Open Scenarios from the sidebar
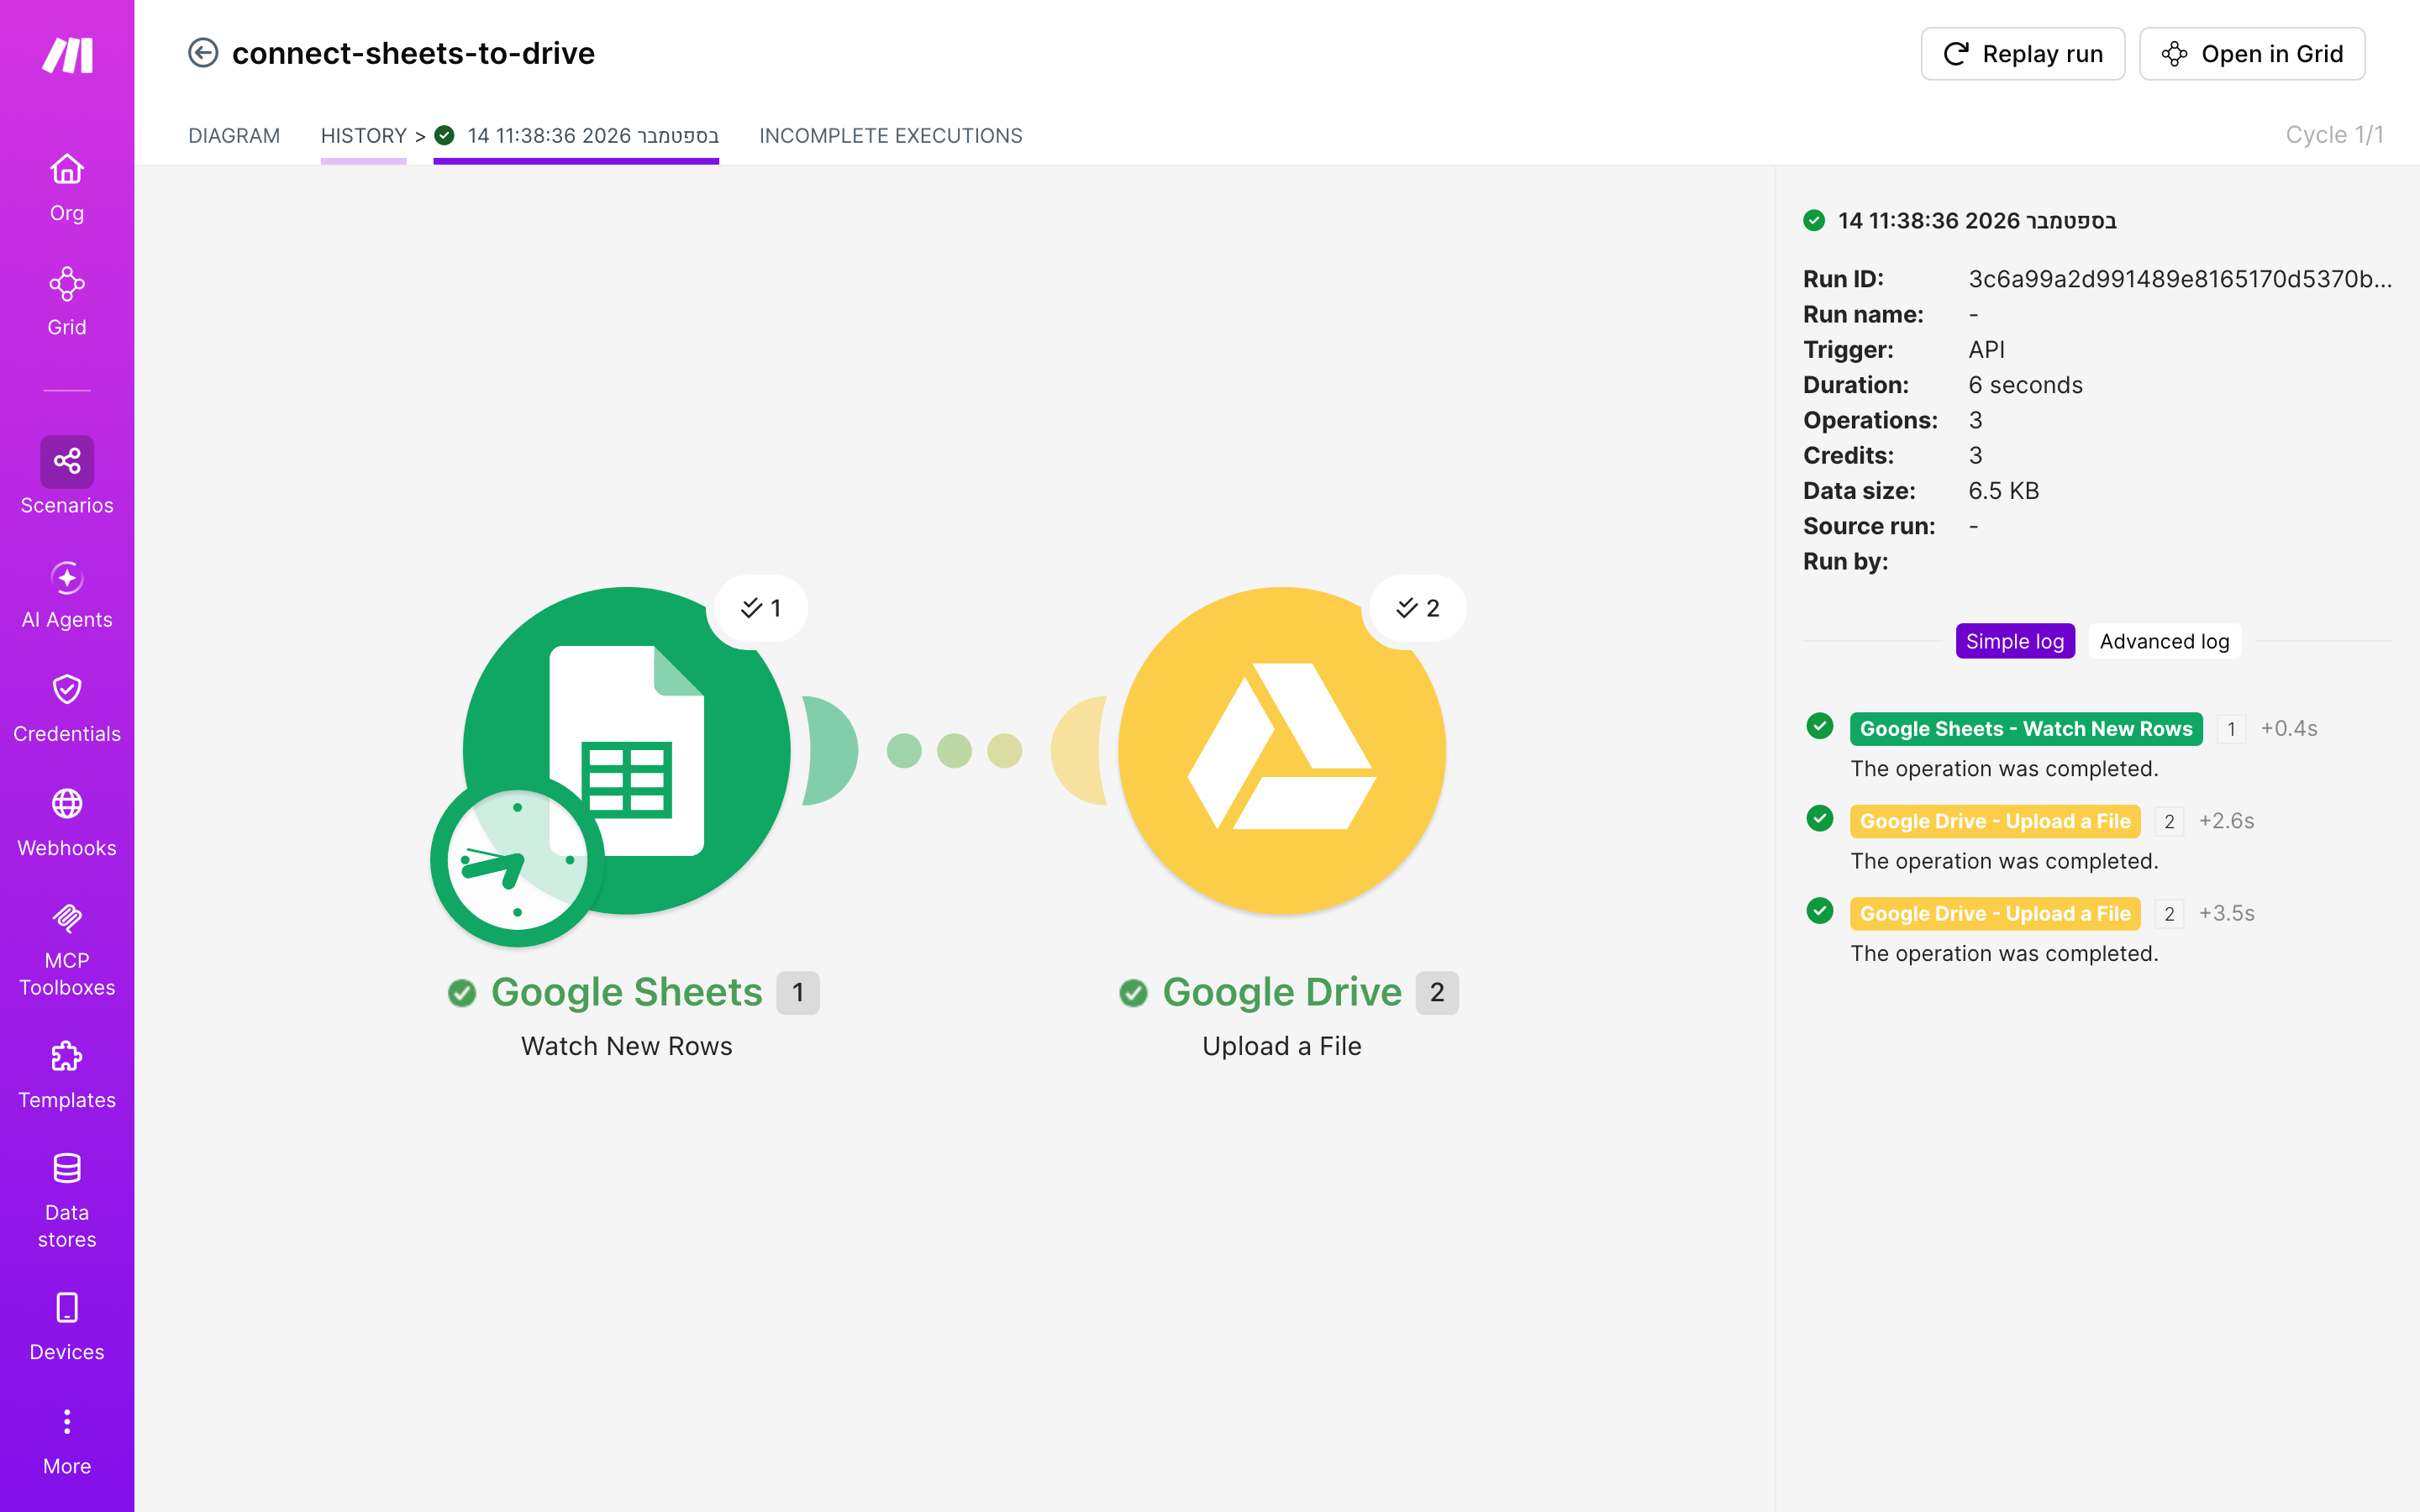Image resolution: width=2420 pixels, height=1512 pixels. click(67, 477)
